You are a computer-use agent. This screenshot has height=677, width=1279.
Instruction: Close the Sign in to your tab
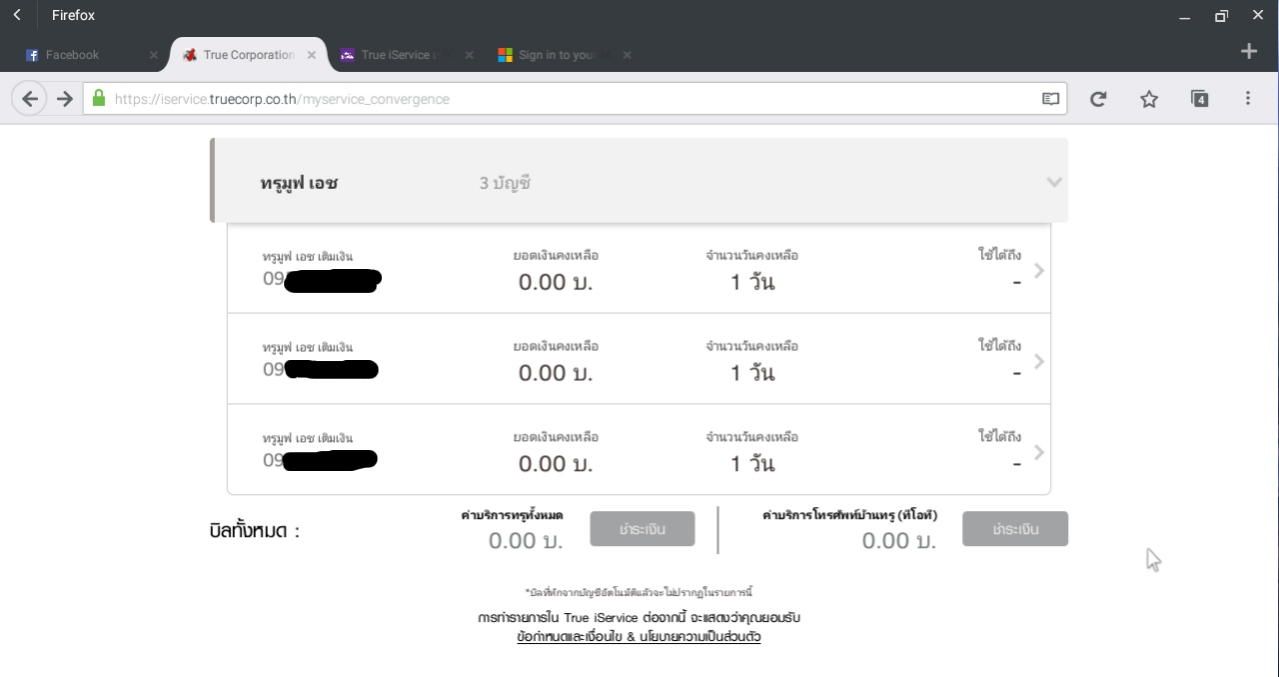pos(627,55)
